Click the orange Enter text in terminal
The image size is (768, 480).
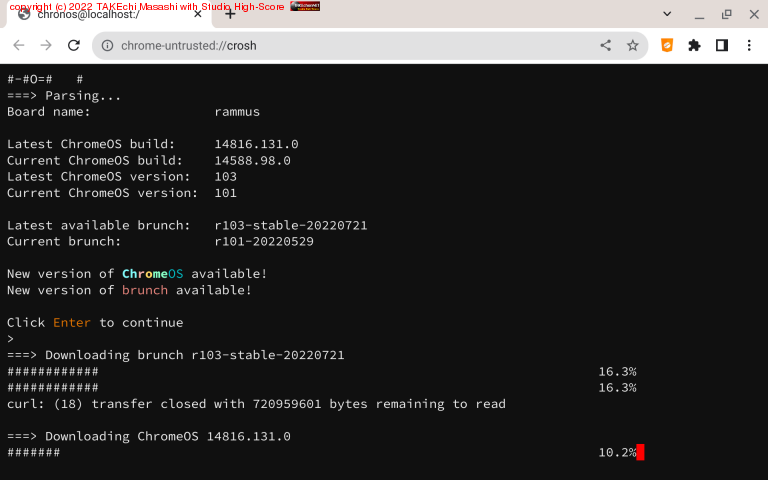pyautogui.click(x=71, y=323)
